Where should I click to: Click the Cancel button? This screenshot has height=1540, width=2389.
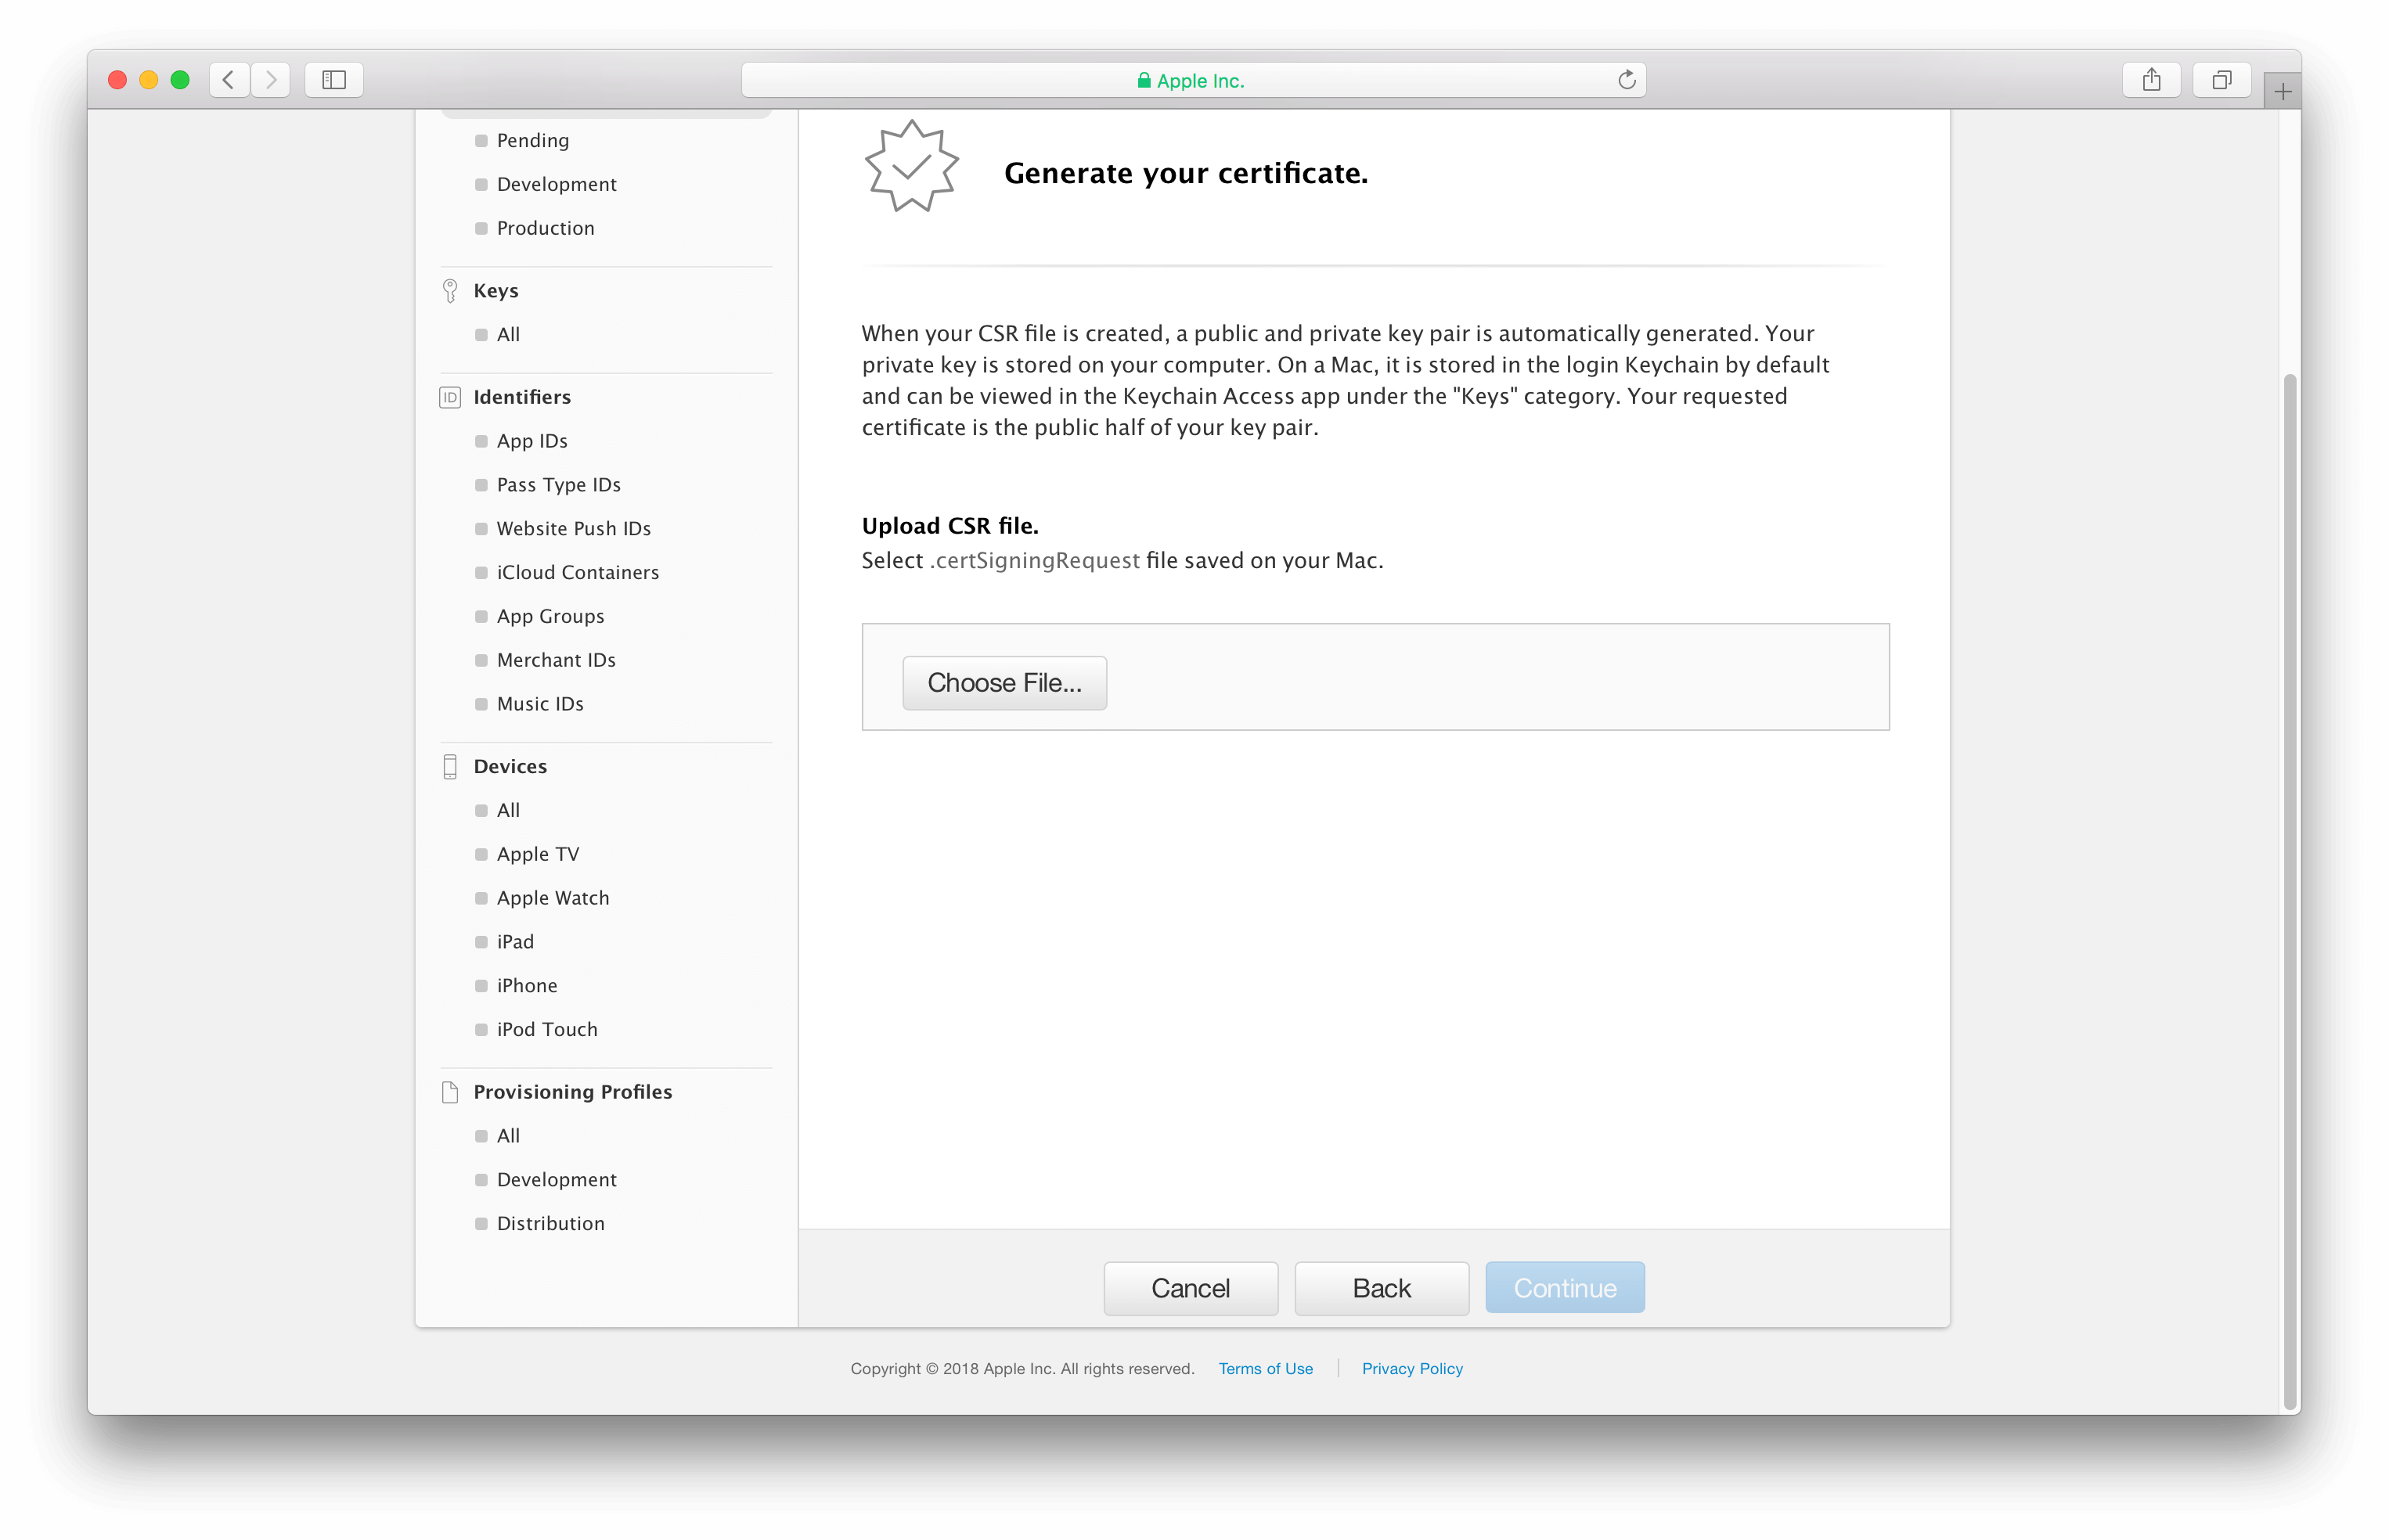[x=1190, y=1288]
